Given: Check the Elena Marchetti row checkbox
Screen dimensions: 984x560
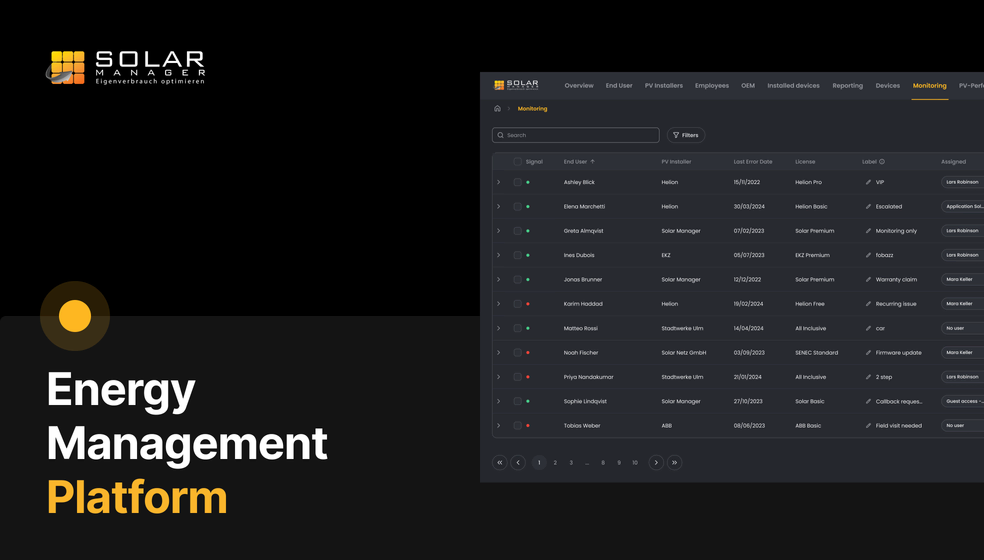Looking at the screenshot, I should tap(518, 207).
